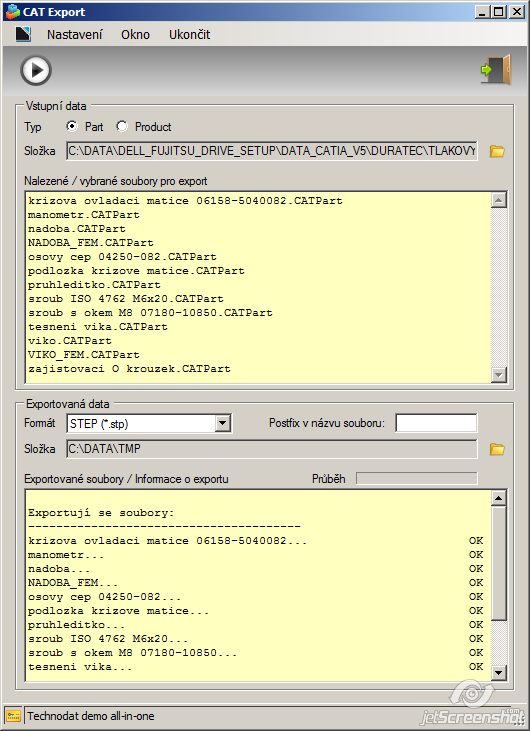Open the application logo menu icon
530x731 pixels.
tap(23, 34)
